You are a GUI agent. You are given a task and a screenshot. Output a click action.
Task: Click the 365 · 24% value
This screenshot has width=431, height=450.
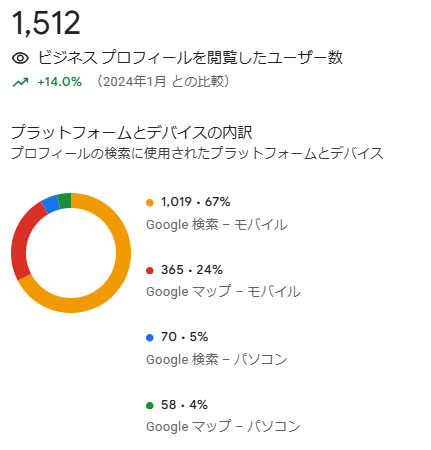192,270
